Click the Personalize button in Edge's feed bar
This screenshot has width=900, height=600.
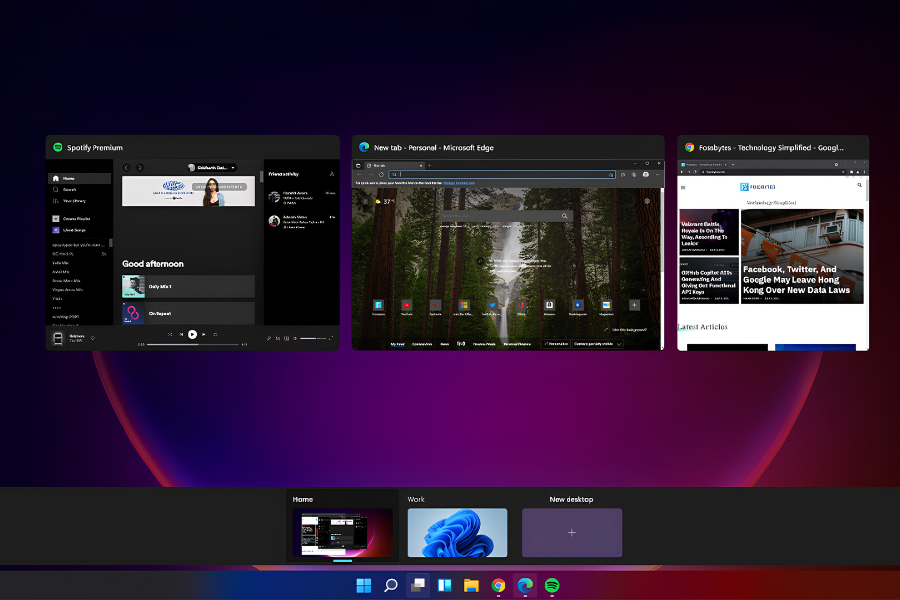556,344
